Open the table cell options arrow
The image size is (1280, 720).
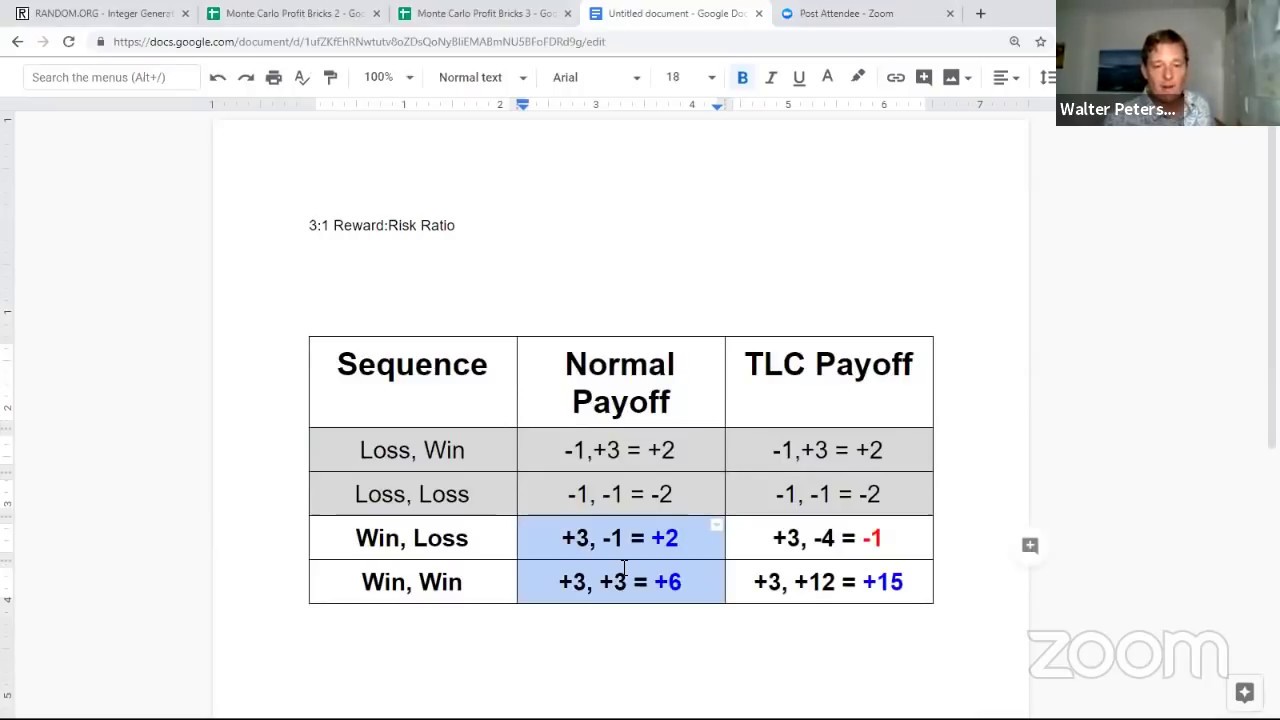716,525
